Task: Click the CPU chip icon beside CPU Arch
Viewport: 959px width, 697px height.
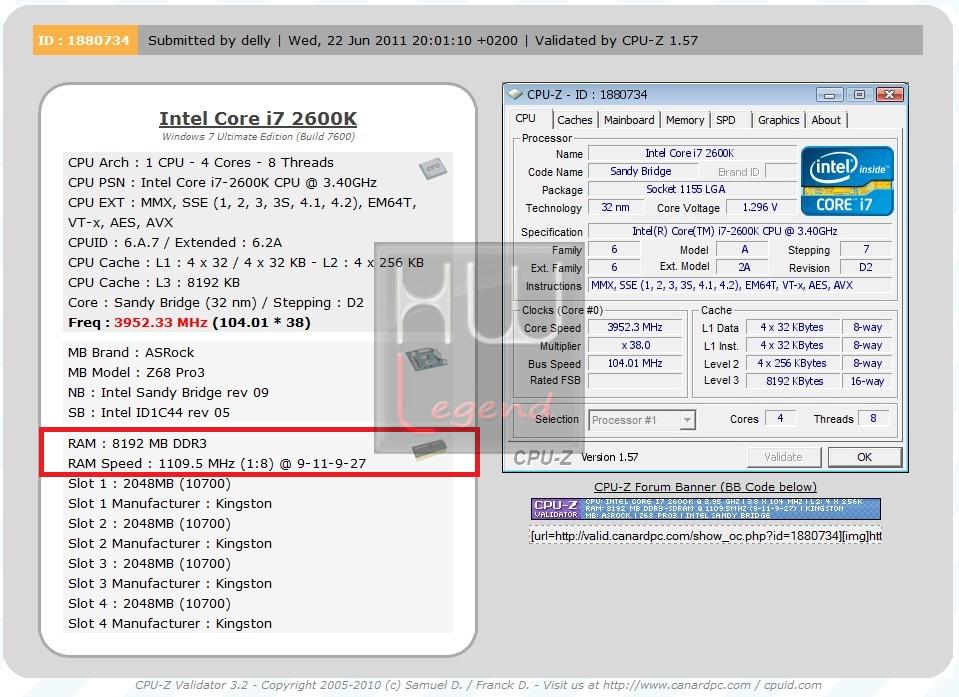Action: (433, 168)
